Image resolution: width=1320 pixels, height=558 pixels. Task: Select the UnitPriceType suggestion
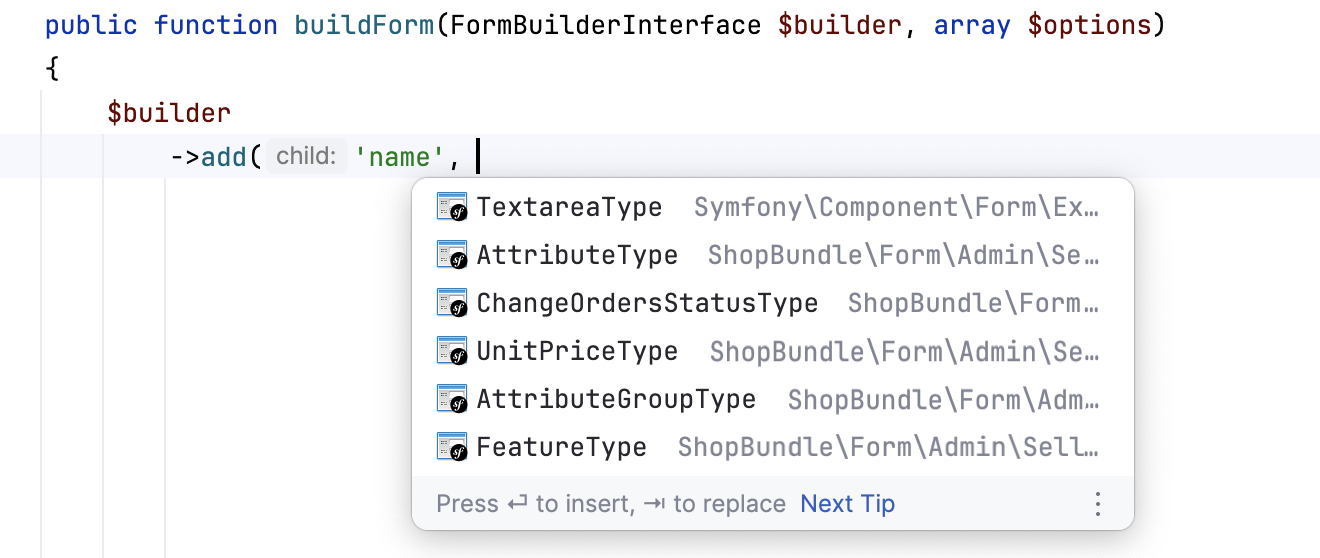pyautogui.click(x=577, y=351)
